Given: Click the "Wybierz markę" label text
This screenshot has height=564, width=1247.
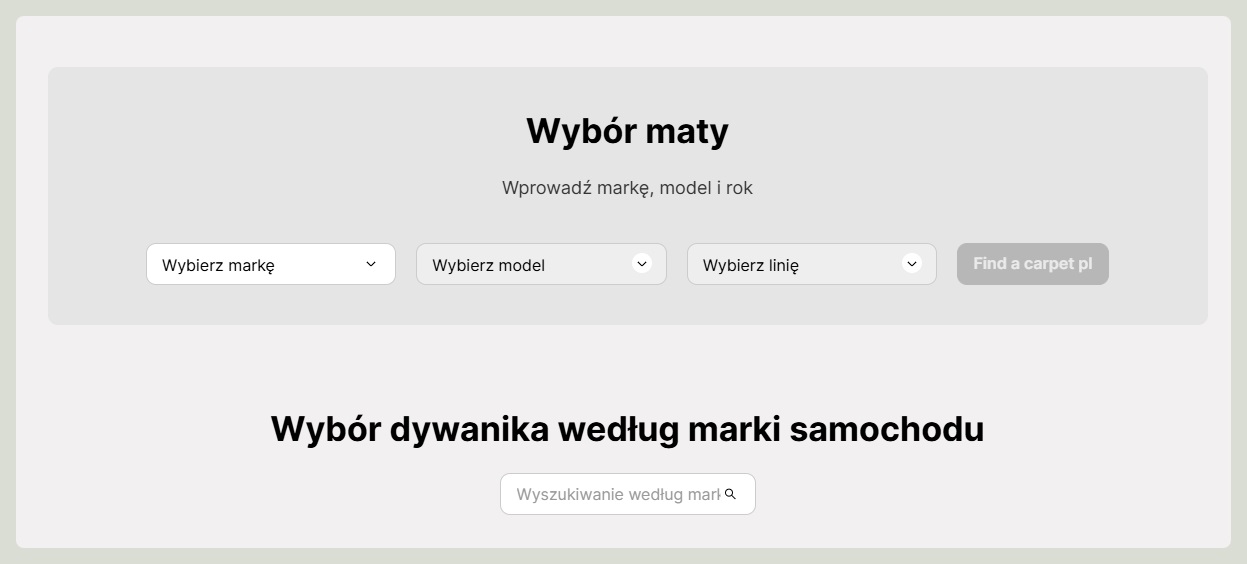Looking at the screenshot, I should point(218,265).
